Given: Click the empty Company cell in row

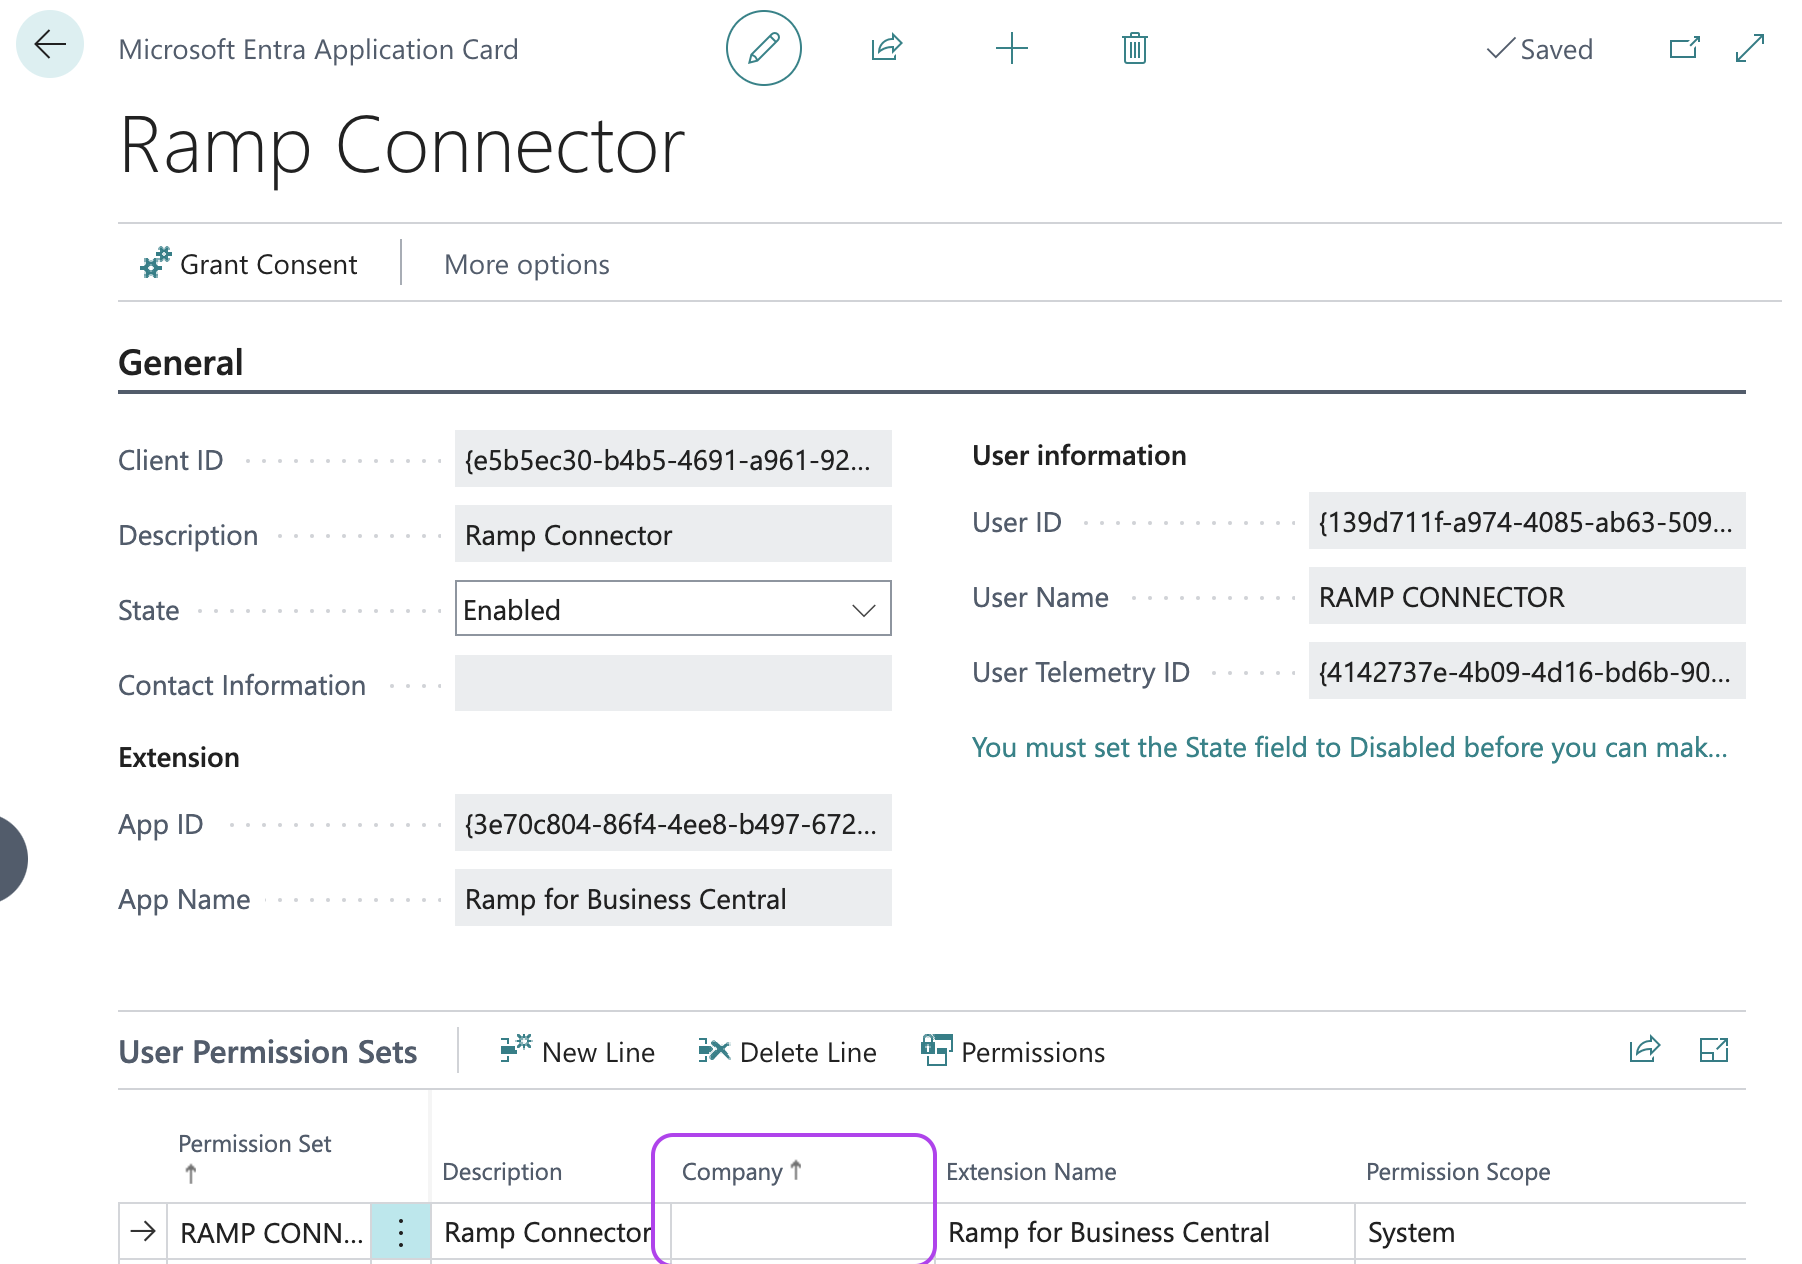Looking at the screenshot, I should pos(802,1232).
